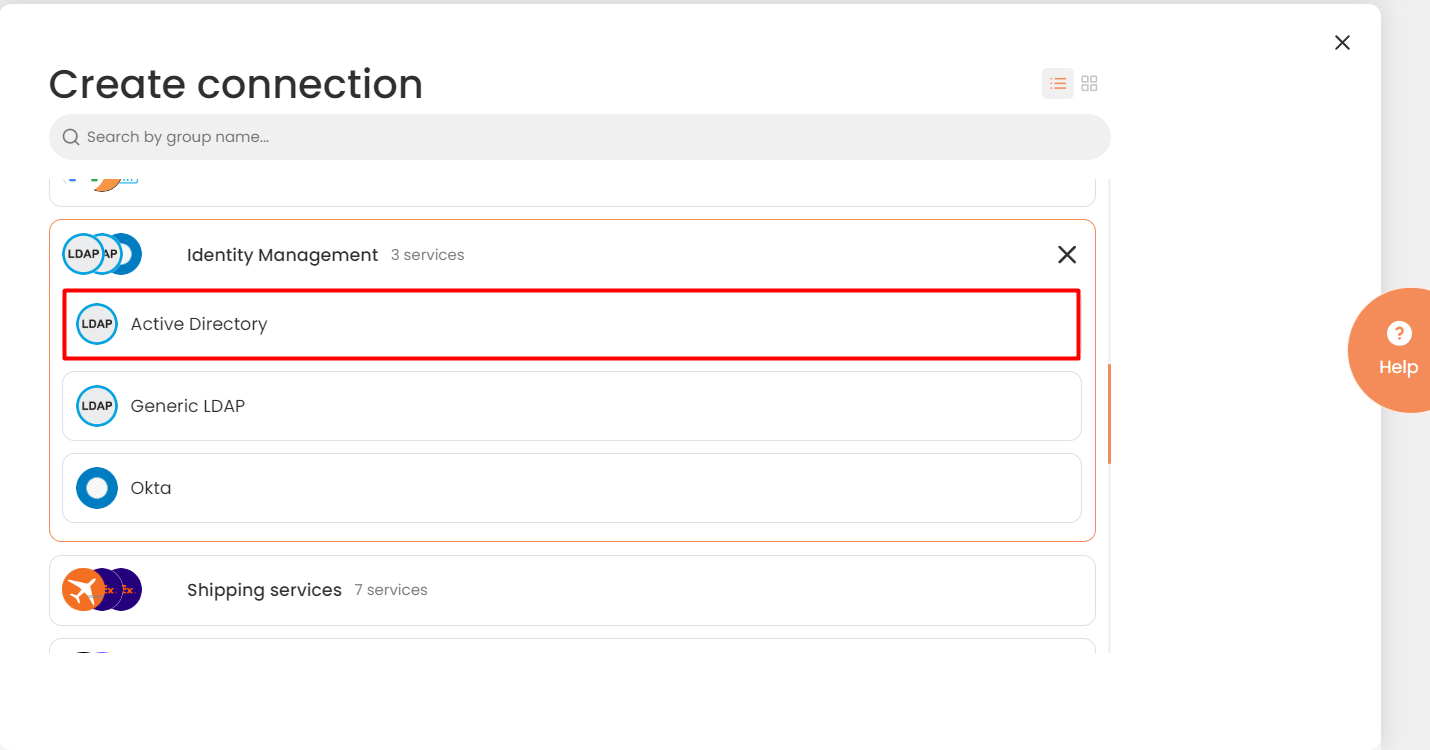
Task: Click the search magnifier icon
Action: click(71, 137)
